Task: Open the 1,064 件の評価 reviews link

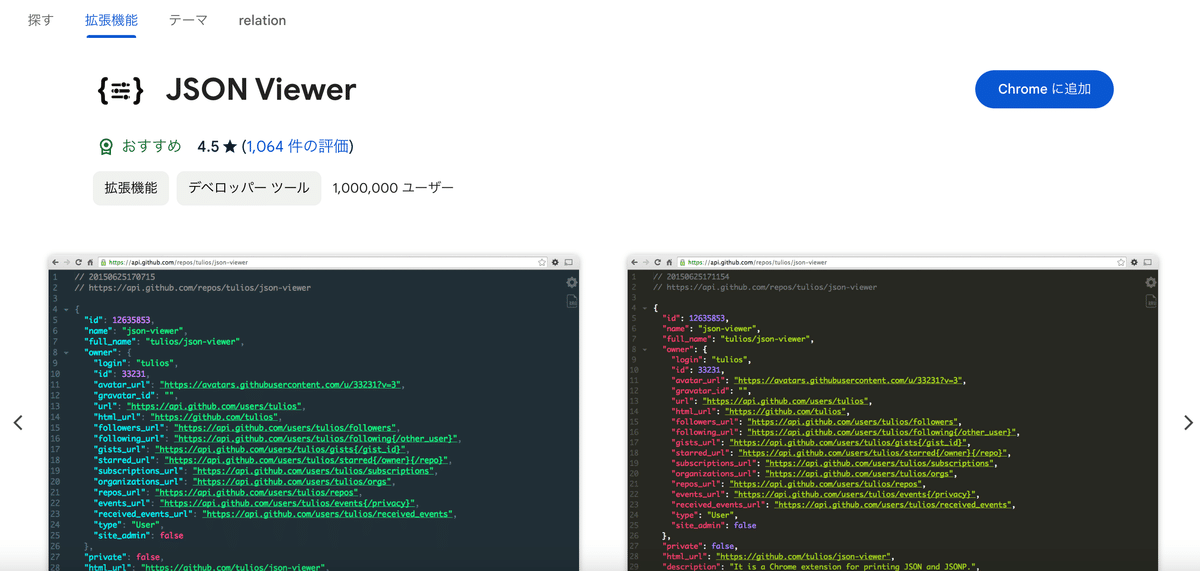Action: 298,146
